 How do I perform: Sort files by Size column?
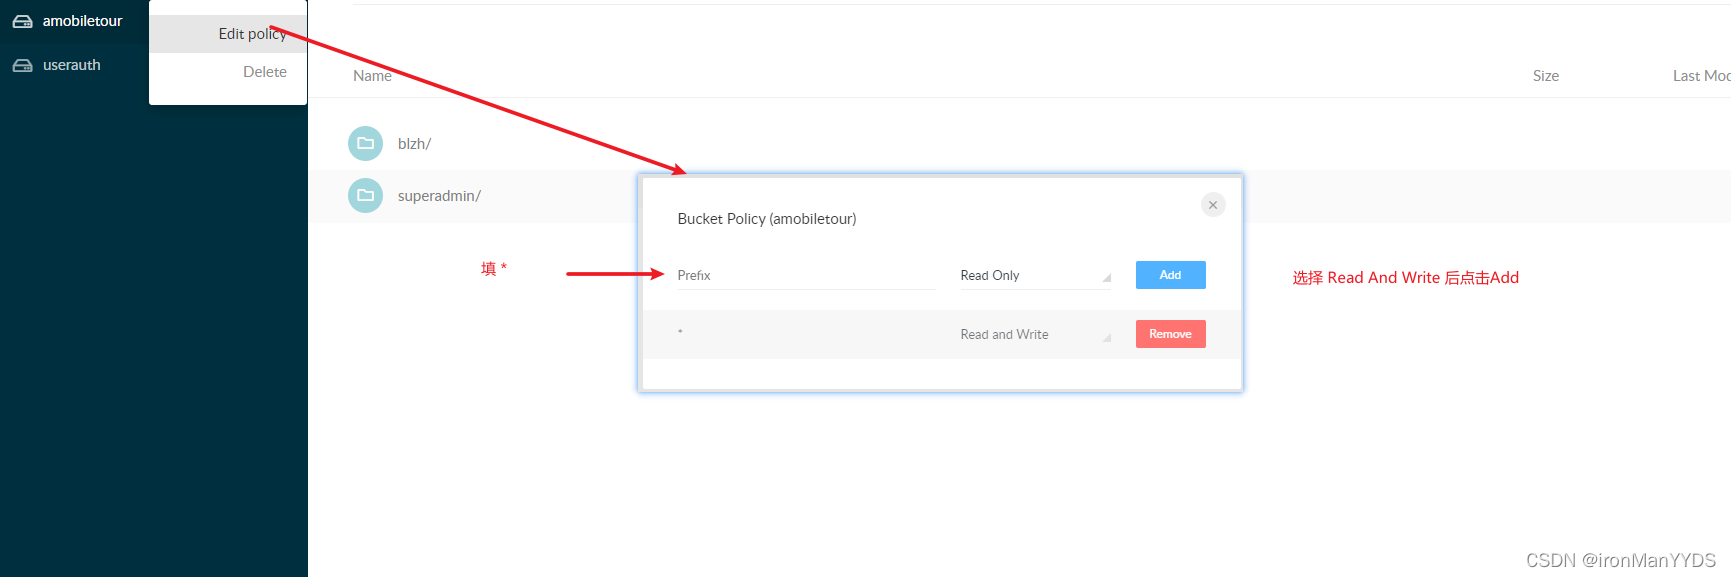[1545, 76]
